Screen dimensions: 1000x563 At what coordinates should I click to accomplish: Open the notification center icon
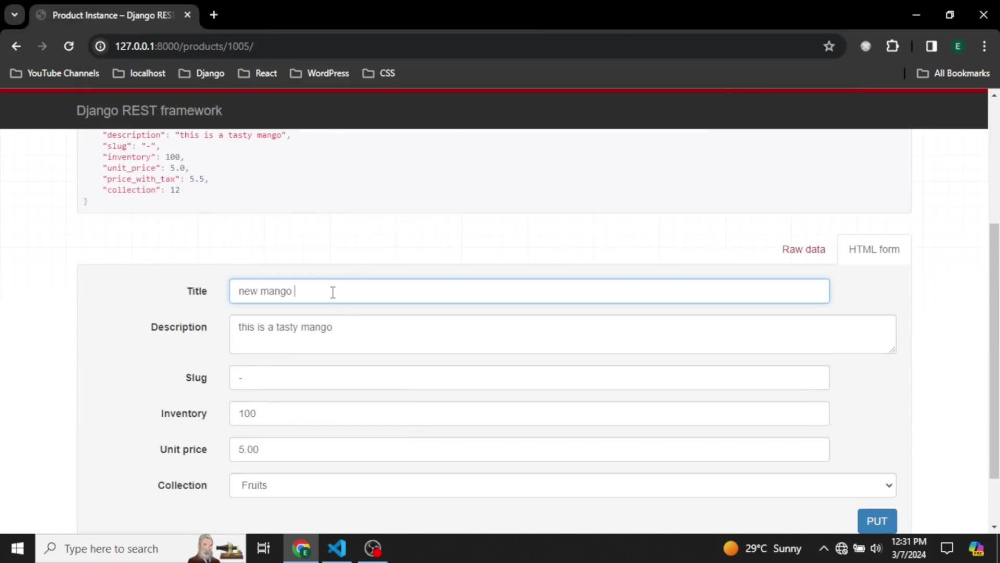(x=946, y=548)
